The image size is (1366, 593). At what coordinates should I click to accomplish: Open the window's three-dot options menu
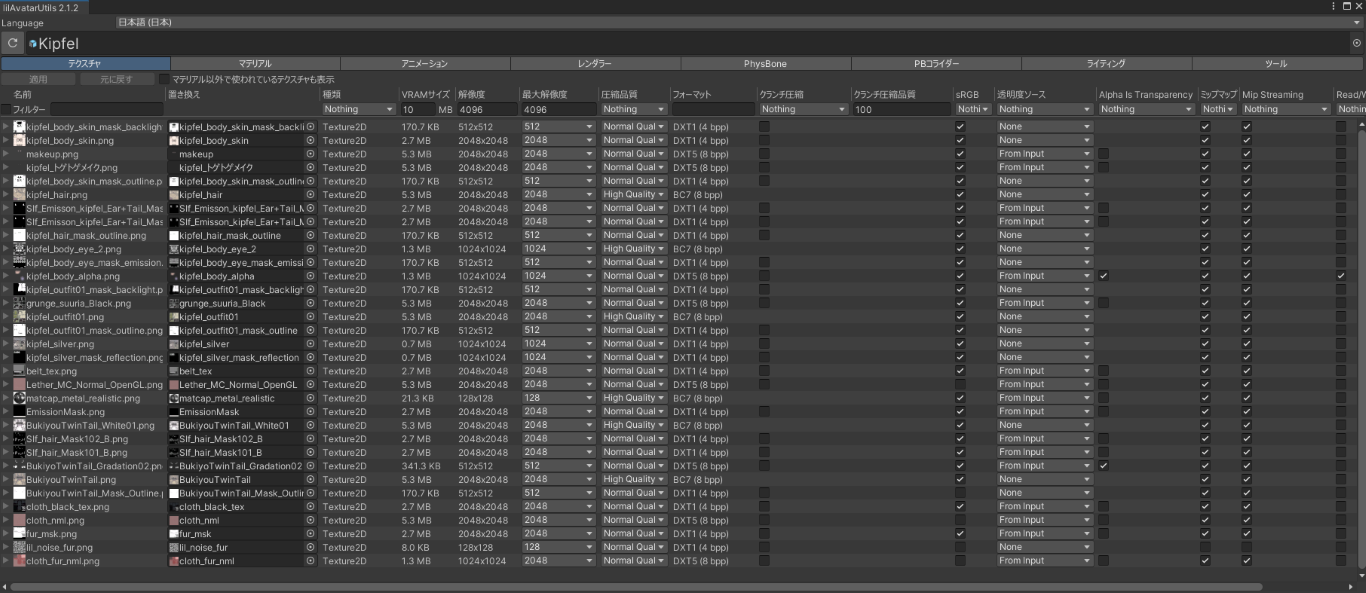[1334, 6]
